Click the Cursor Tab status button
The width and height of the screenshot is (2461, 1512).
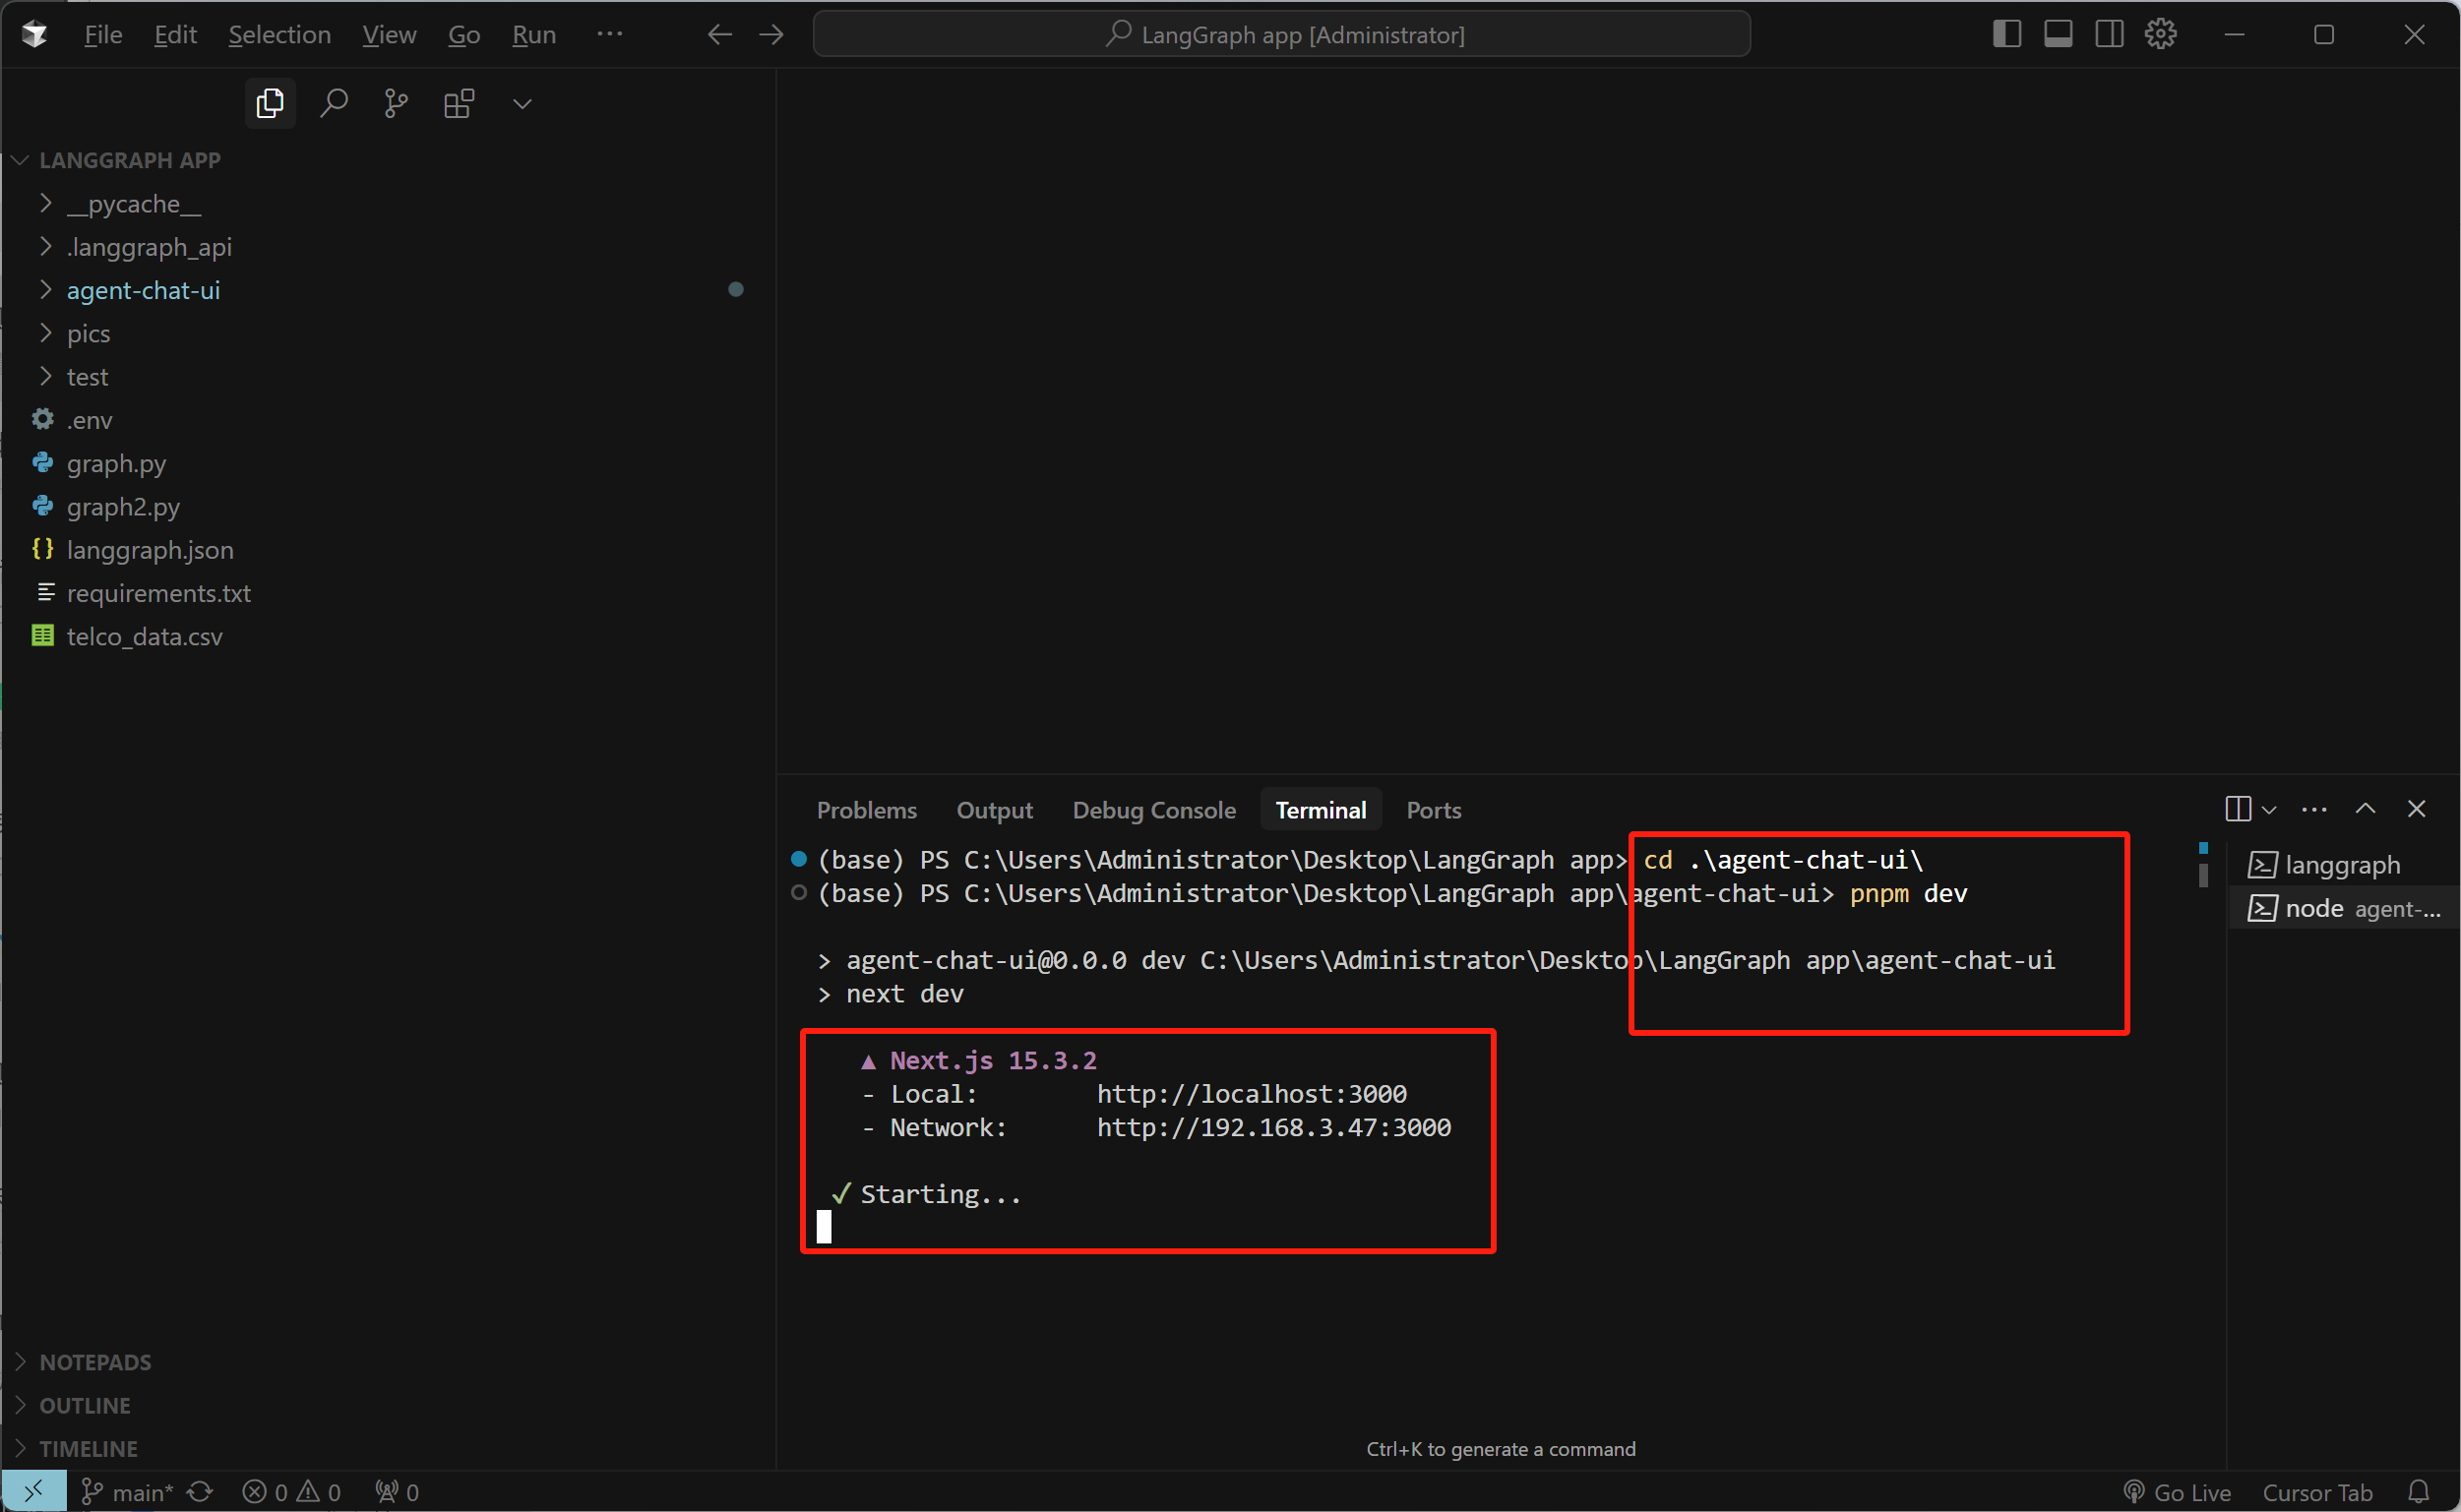point(2317,1492)
